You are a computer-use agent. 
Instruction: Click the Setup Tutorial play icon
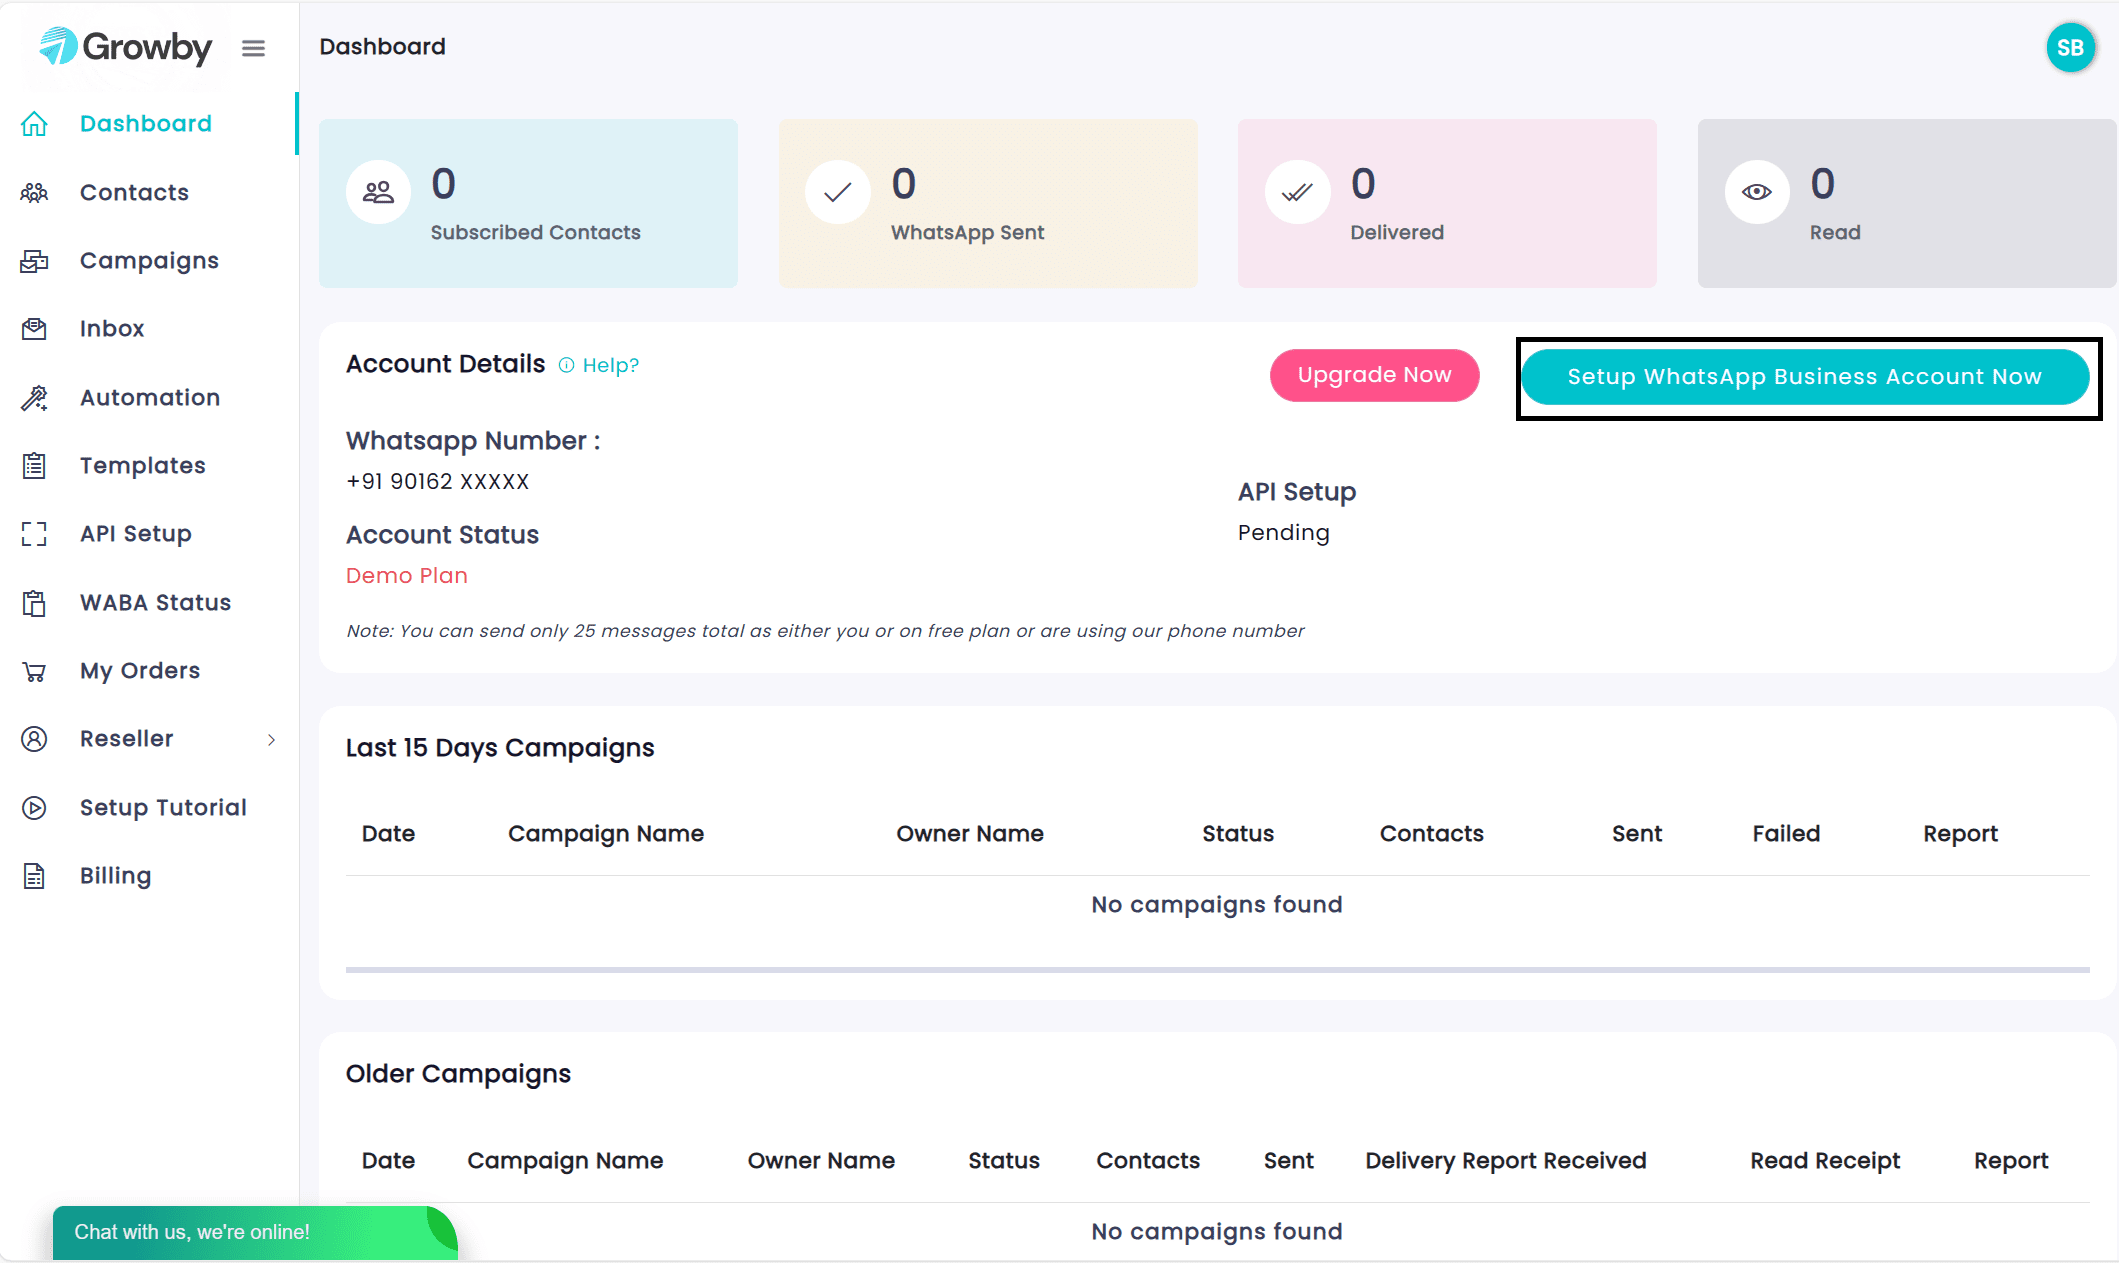34,808
